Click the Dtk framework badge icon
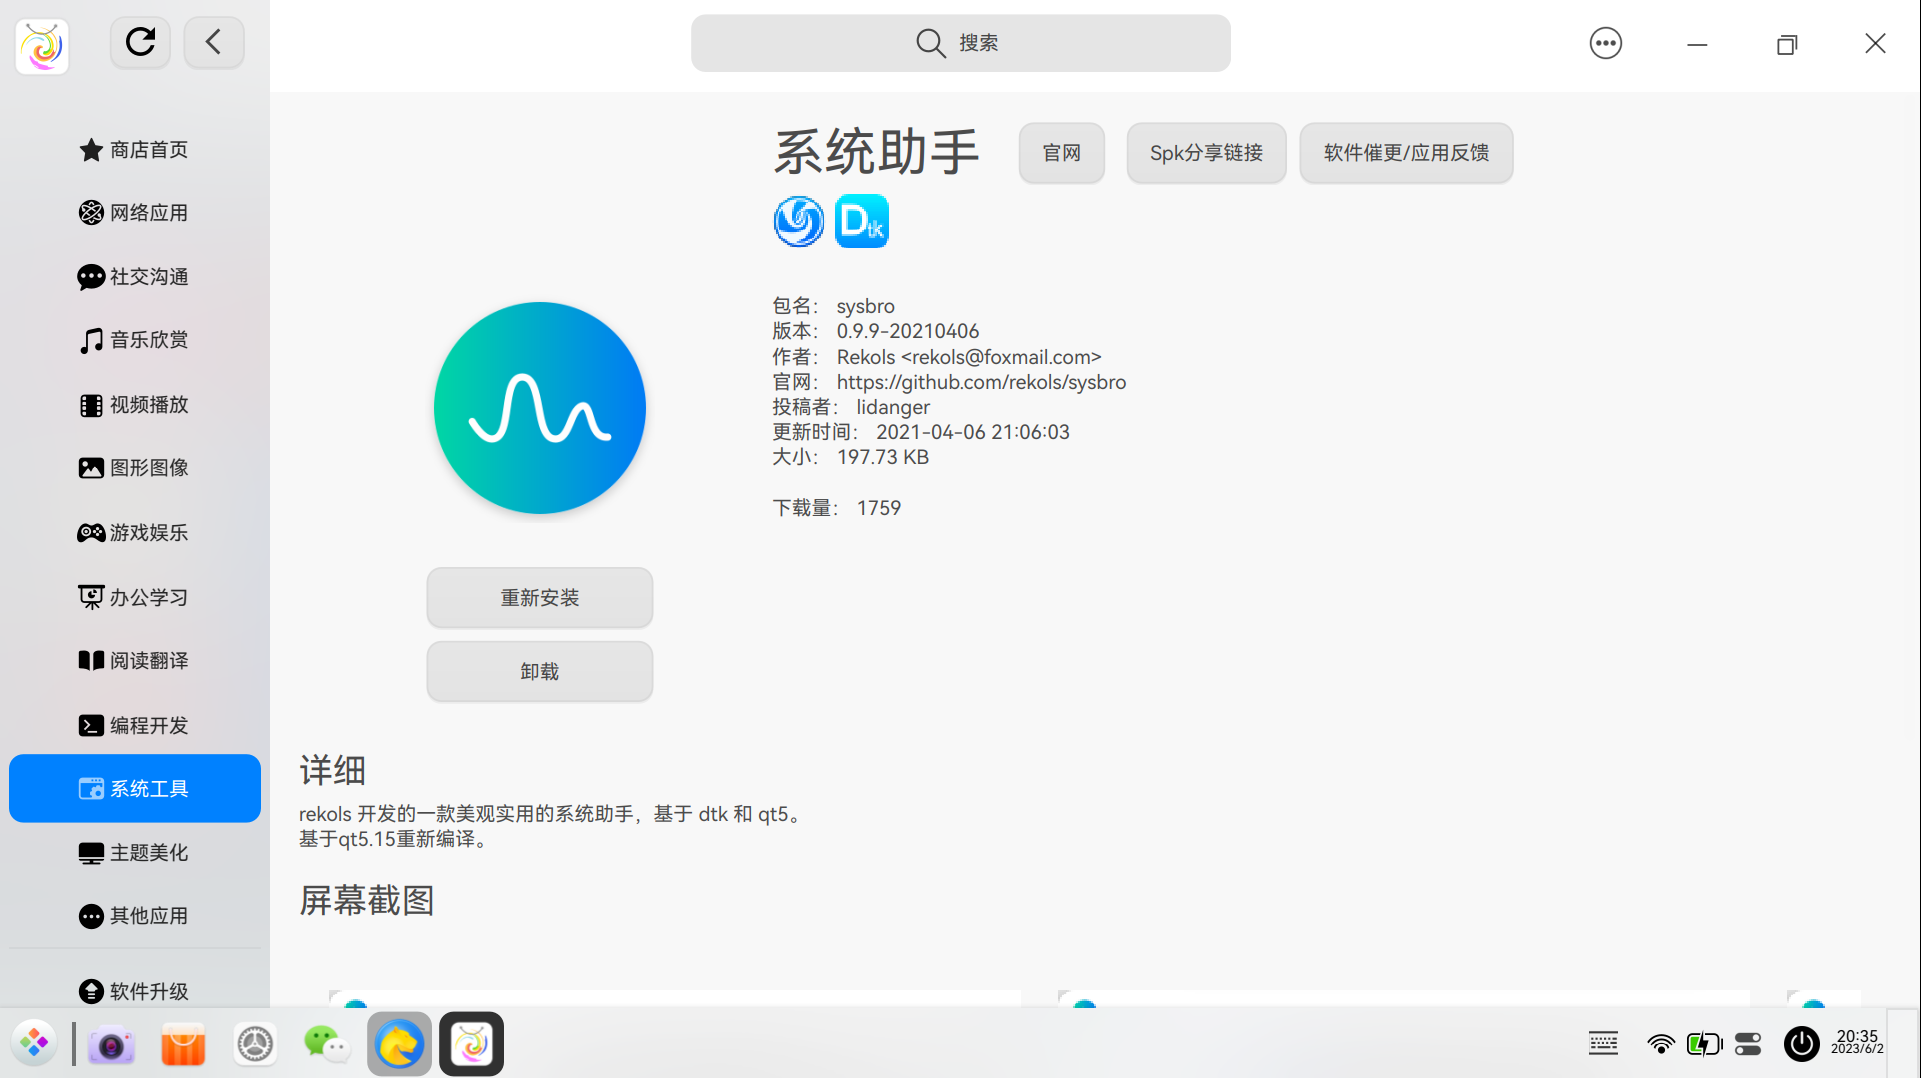This screenshot has width=1921, height=1078. pyautogui.click(x=861, y=221)
